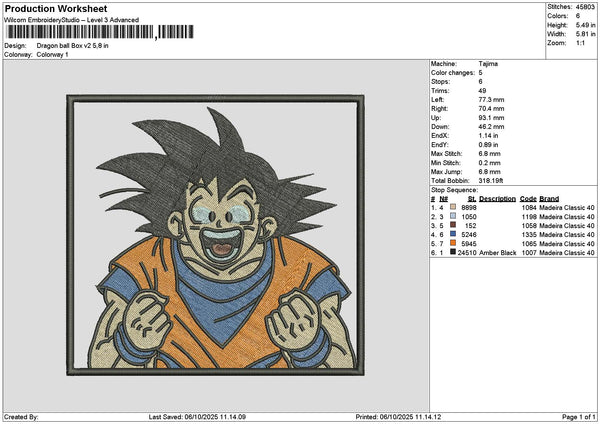Click the Description column header
Screen dimensions: 600x424
click(497, 199)
